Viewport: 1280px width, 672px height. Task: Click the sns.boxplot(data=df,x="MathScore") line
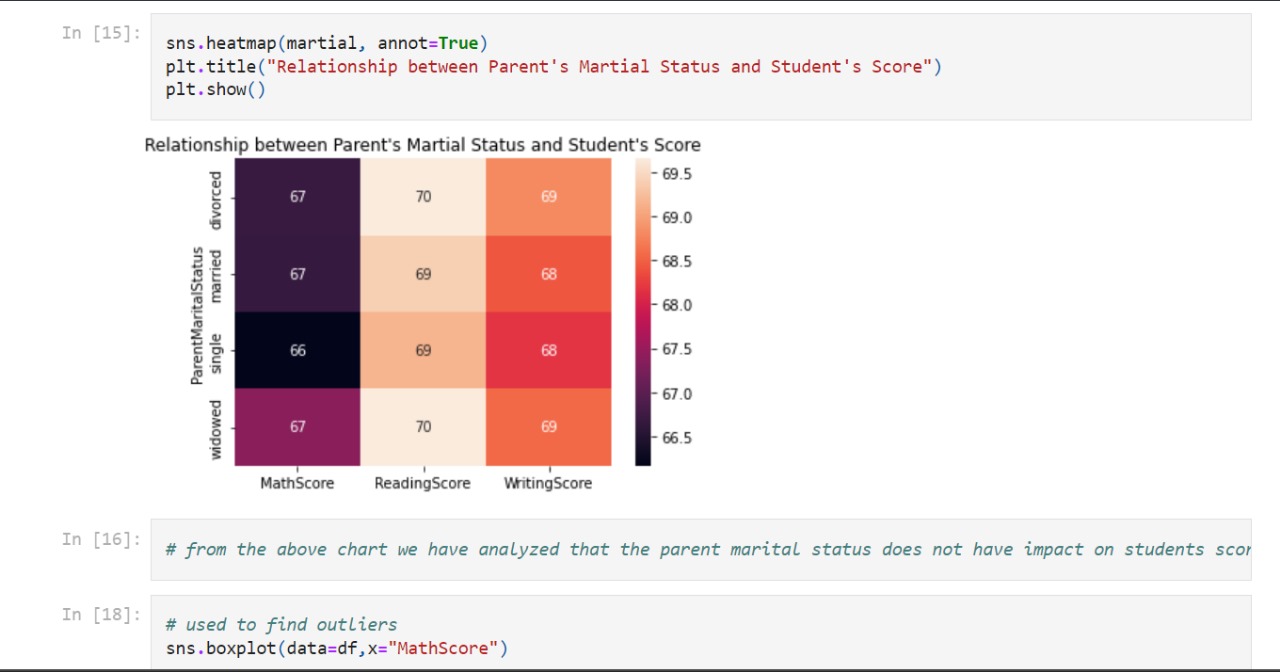pyautogui.click(x=337, y=648)
